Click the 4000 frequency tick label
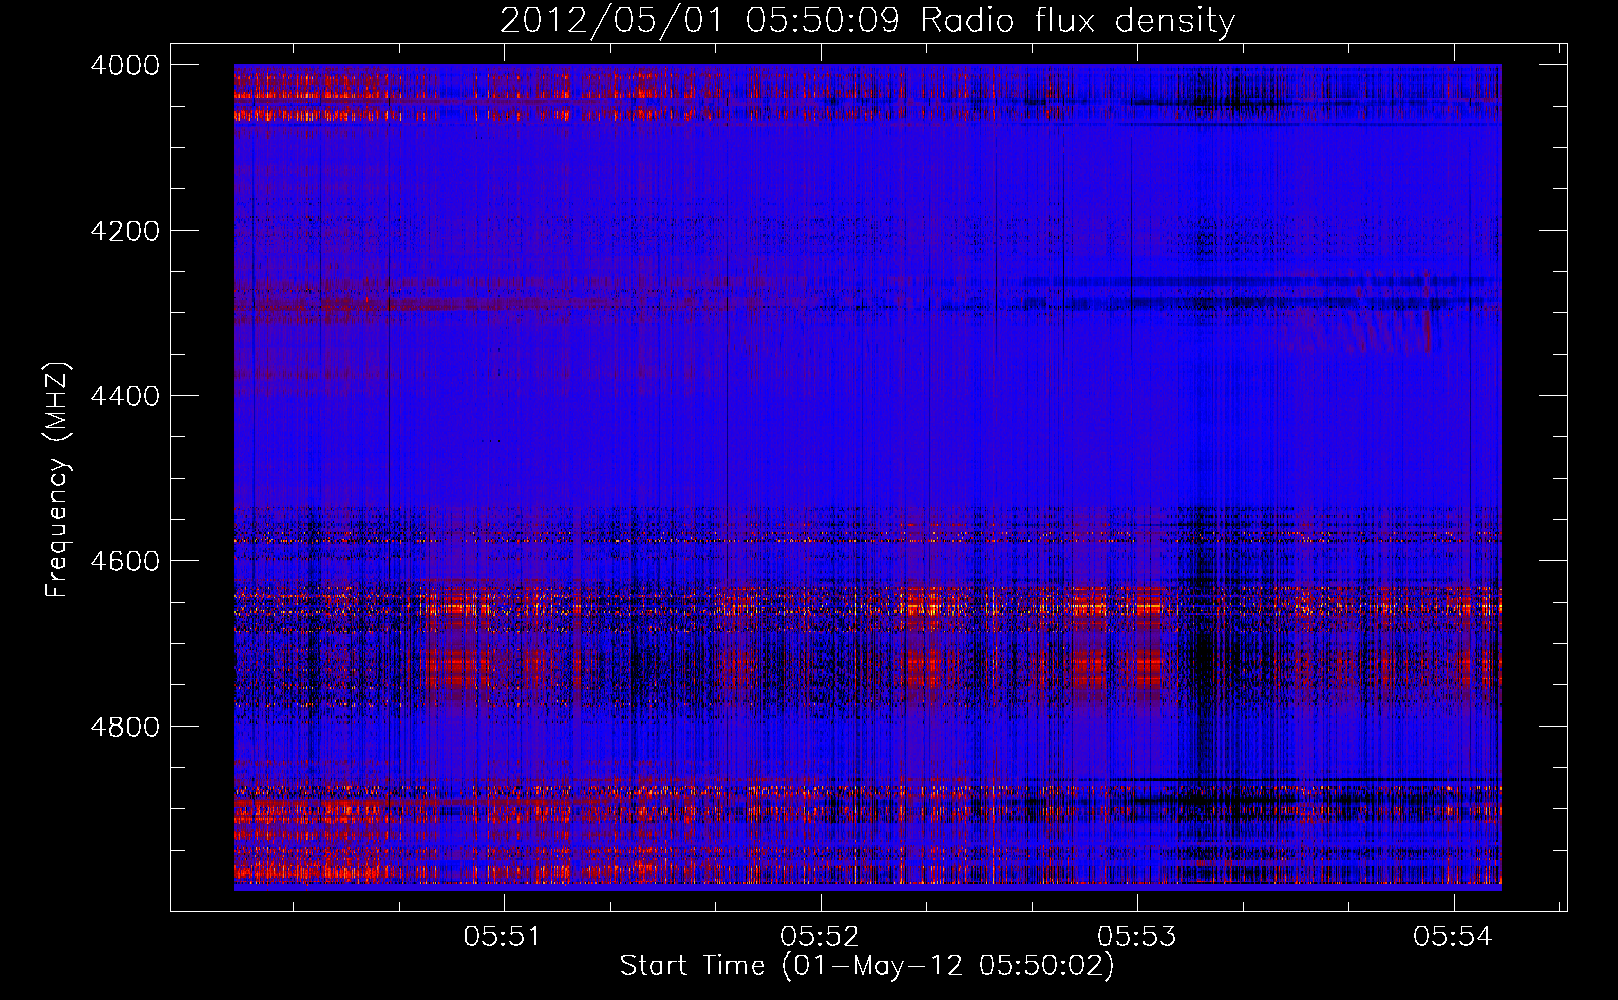This screenshot has height=1000, width=1618. point(125,65)
